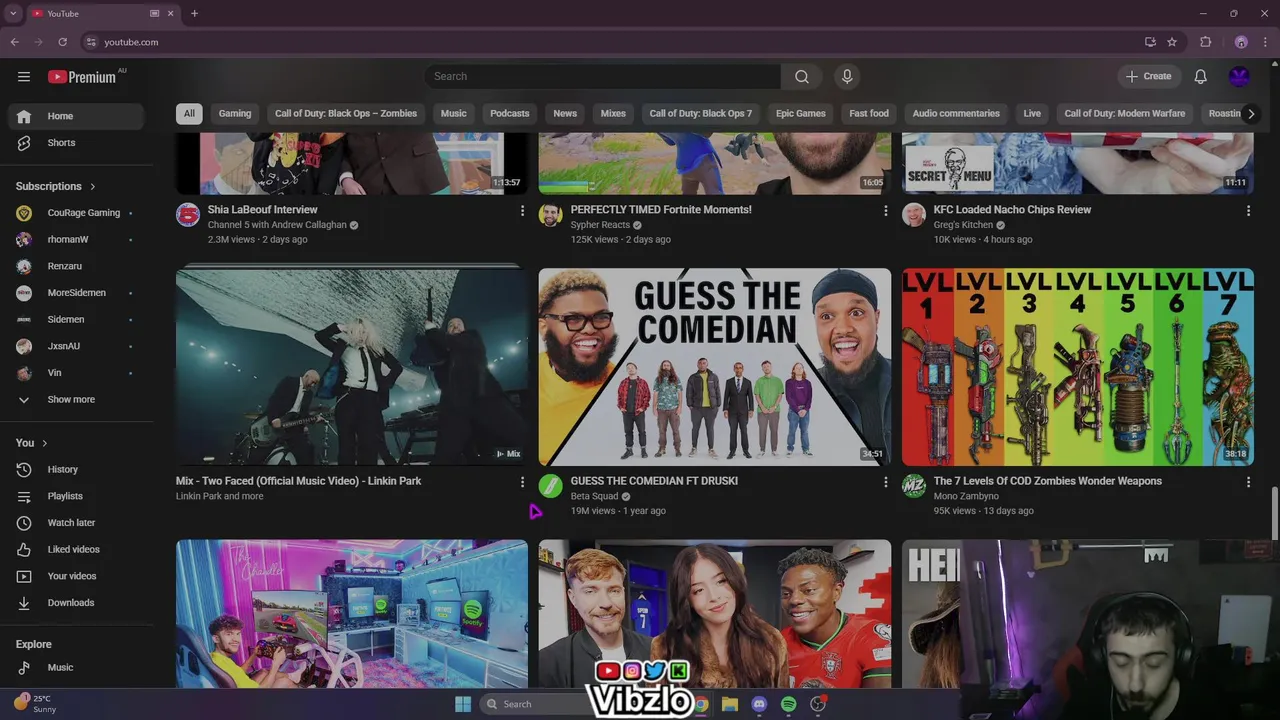
Task: Play the GUESS THE COMEDIAN thumbnail
Action: (715, 367)
